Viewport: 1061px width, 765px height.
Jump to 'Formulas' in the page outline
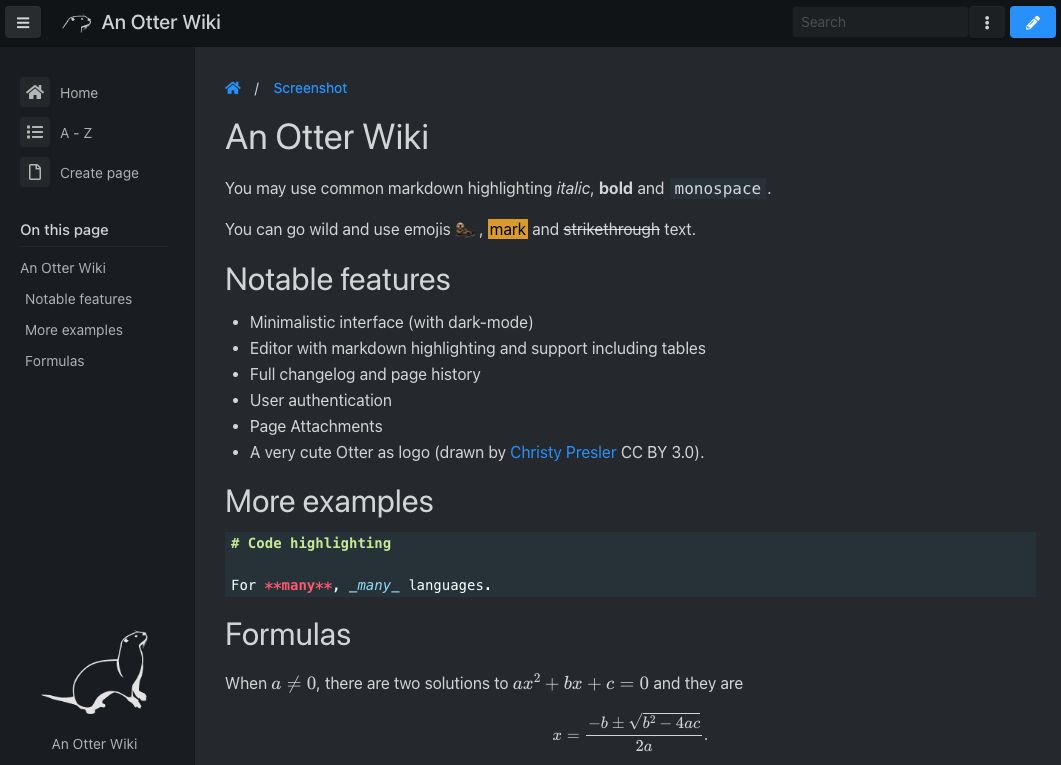54,361
